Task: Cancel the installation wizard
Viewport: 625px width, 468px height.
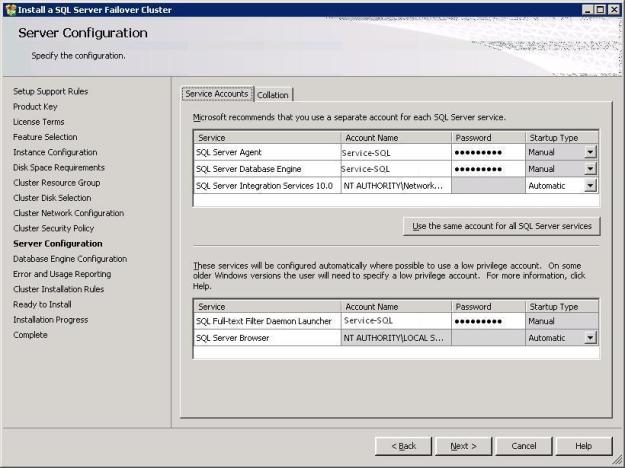Action: pos(523,446)
